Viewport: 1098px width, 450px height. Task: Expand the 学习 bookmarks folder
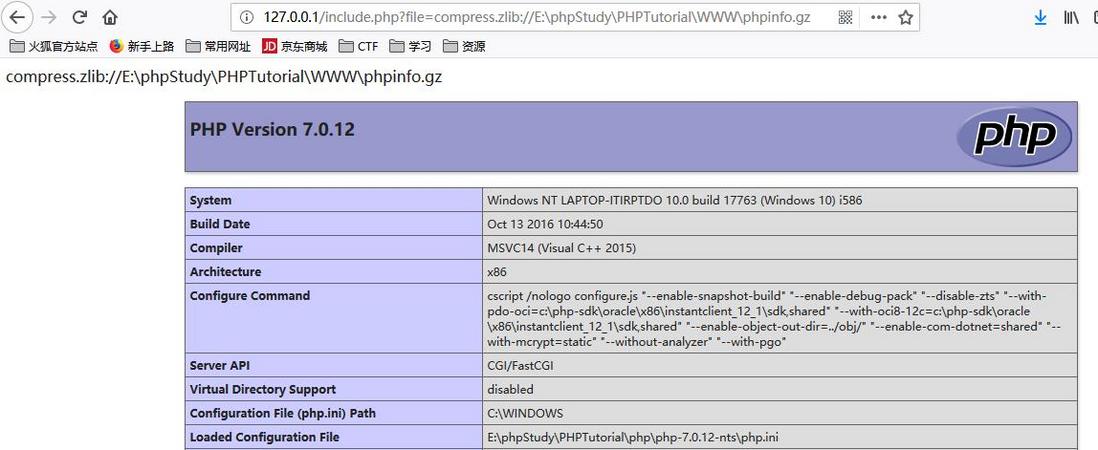[x=411, y=46]
